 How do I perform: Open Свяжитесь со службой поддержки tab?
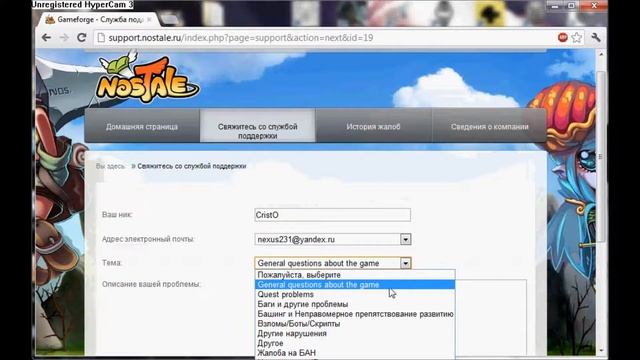pyautogui.click(x=258, y=127)
